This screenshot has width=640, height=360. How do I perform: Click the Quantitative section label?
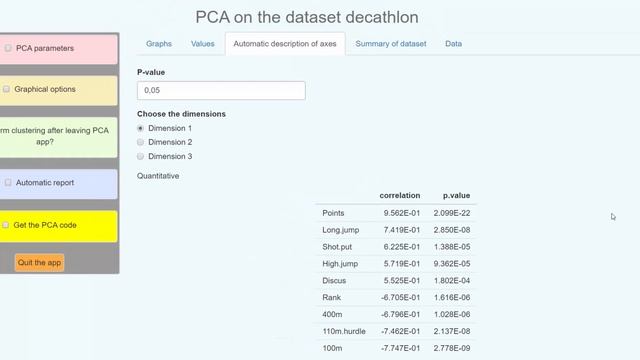point(158,176)
